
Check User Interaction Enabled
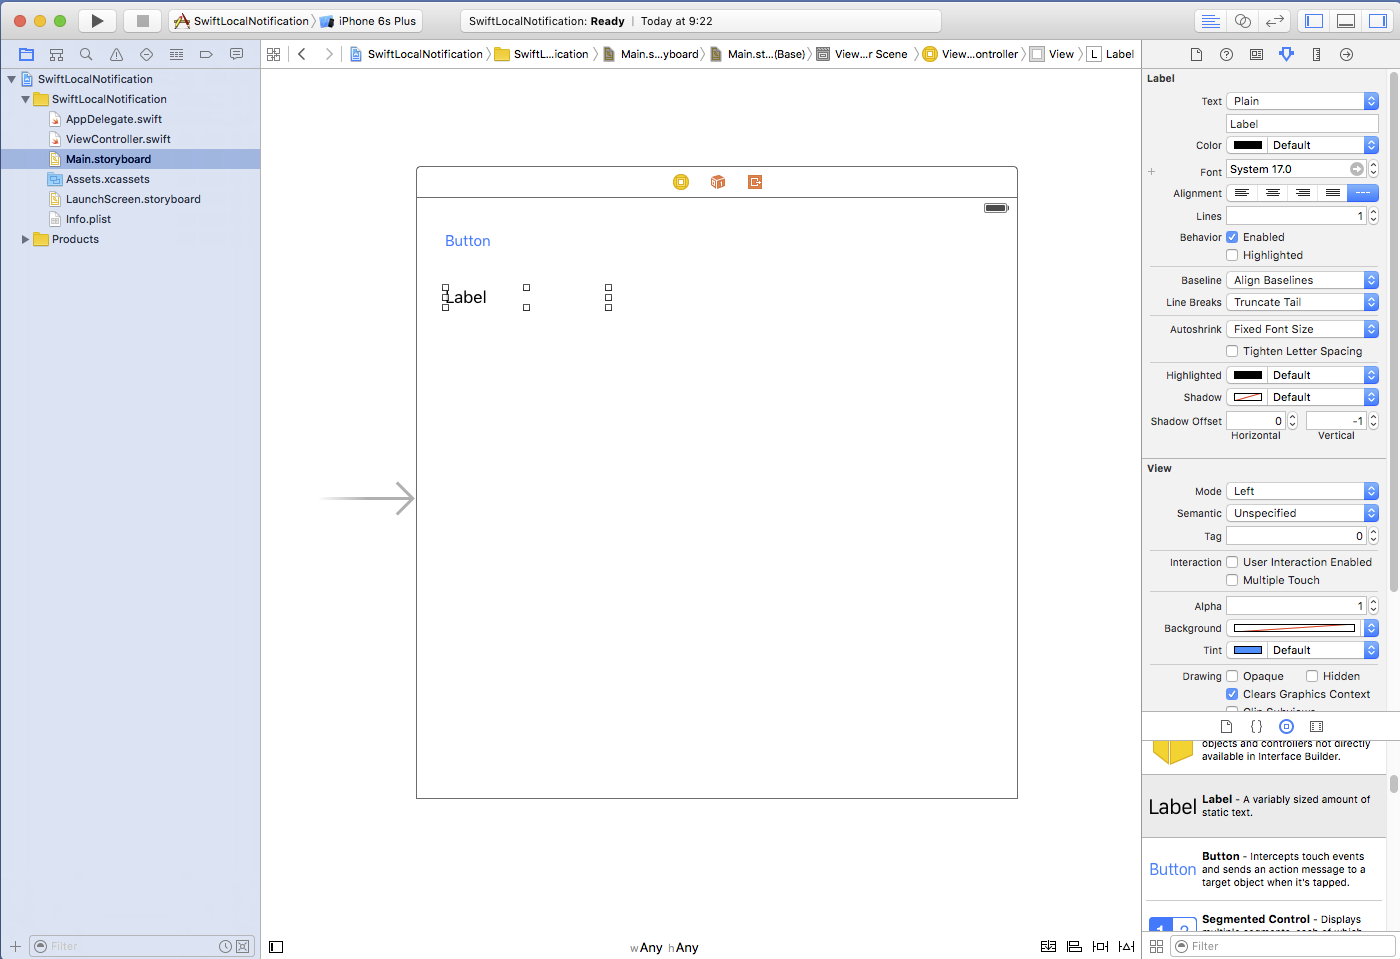pos(1232,562)
